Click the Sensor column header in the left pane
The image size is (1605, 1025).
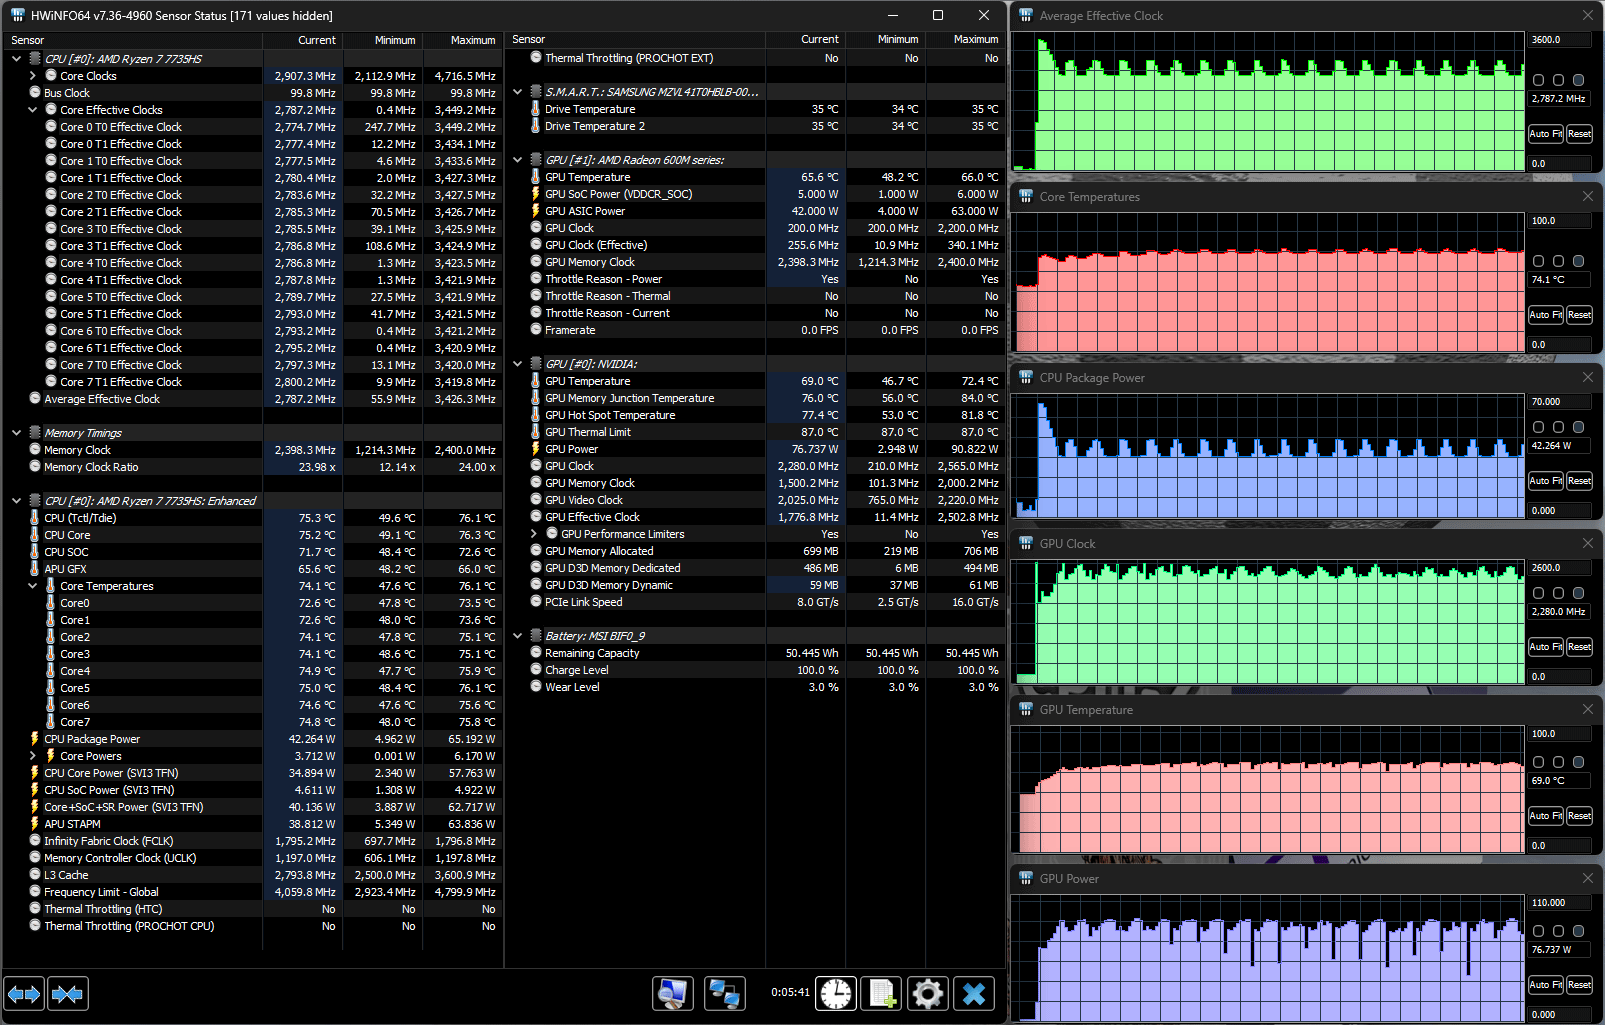click(132, 40)
